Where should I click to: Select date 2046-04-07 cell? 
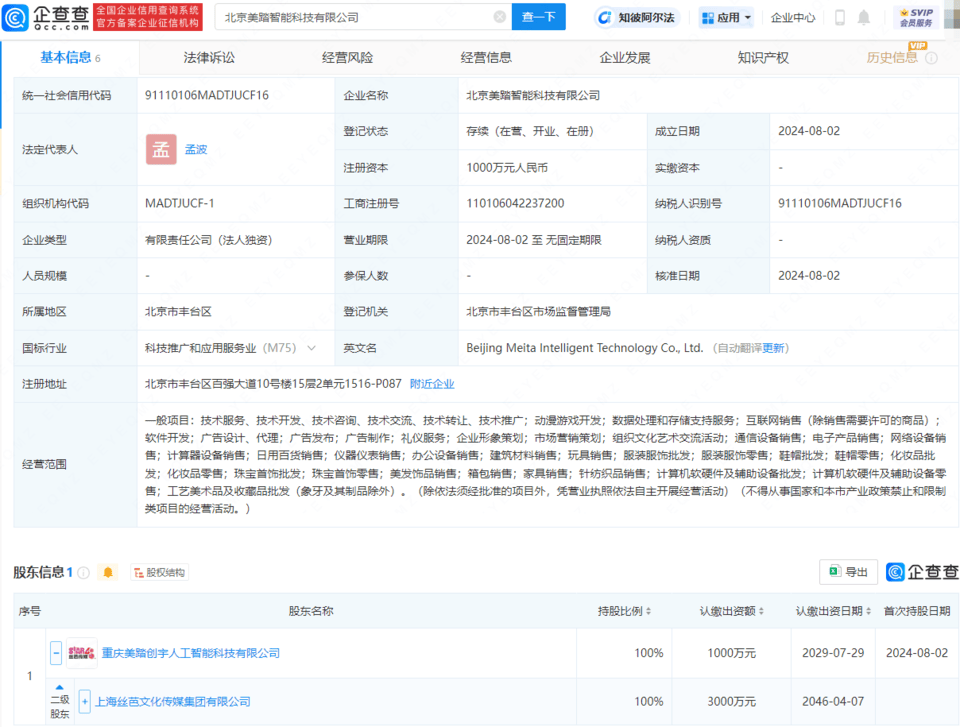click(833, 701)
